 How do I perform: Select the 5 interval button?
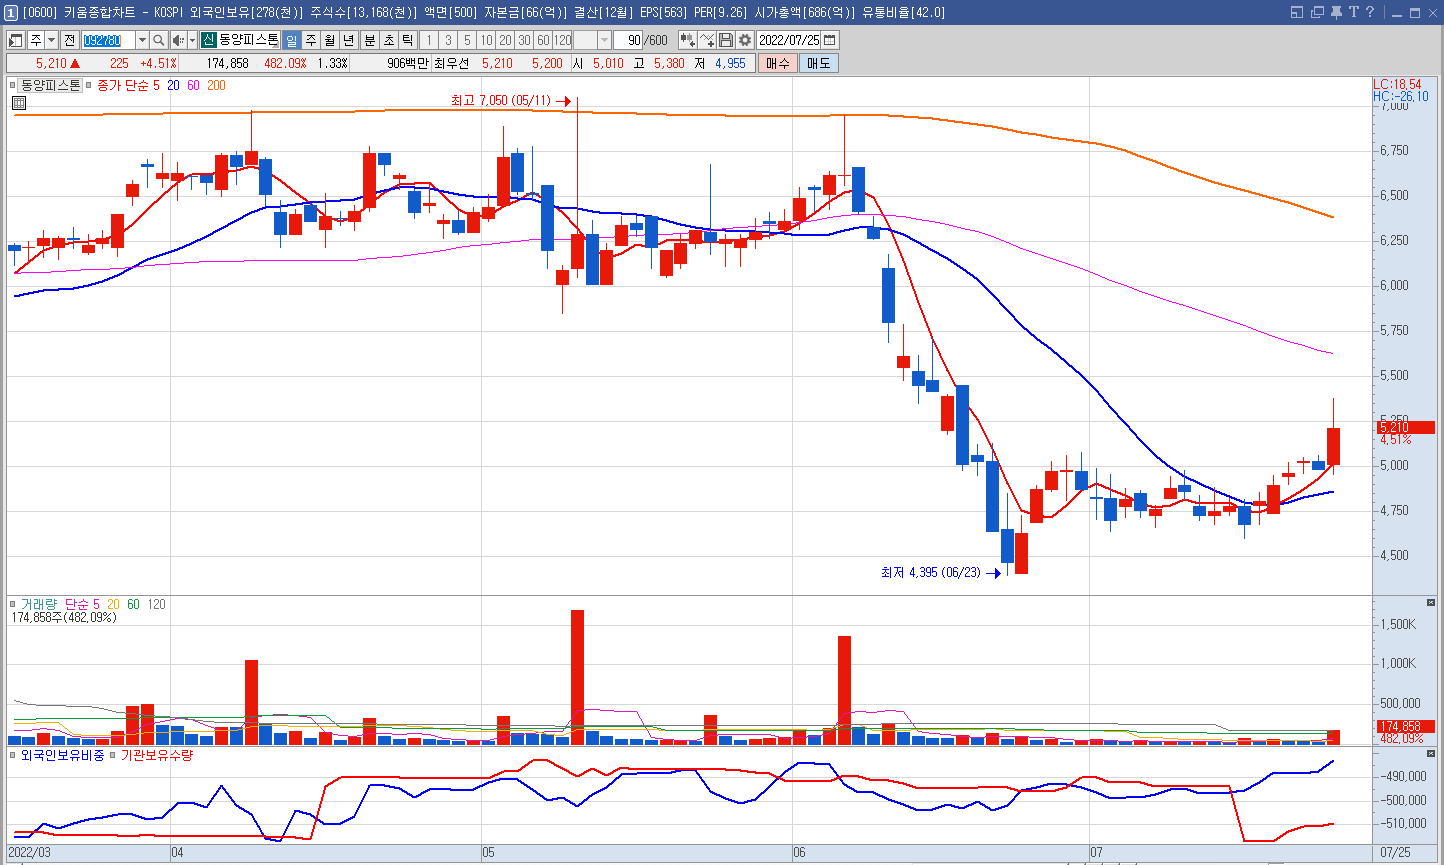coord(466,40)
